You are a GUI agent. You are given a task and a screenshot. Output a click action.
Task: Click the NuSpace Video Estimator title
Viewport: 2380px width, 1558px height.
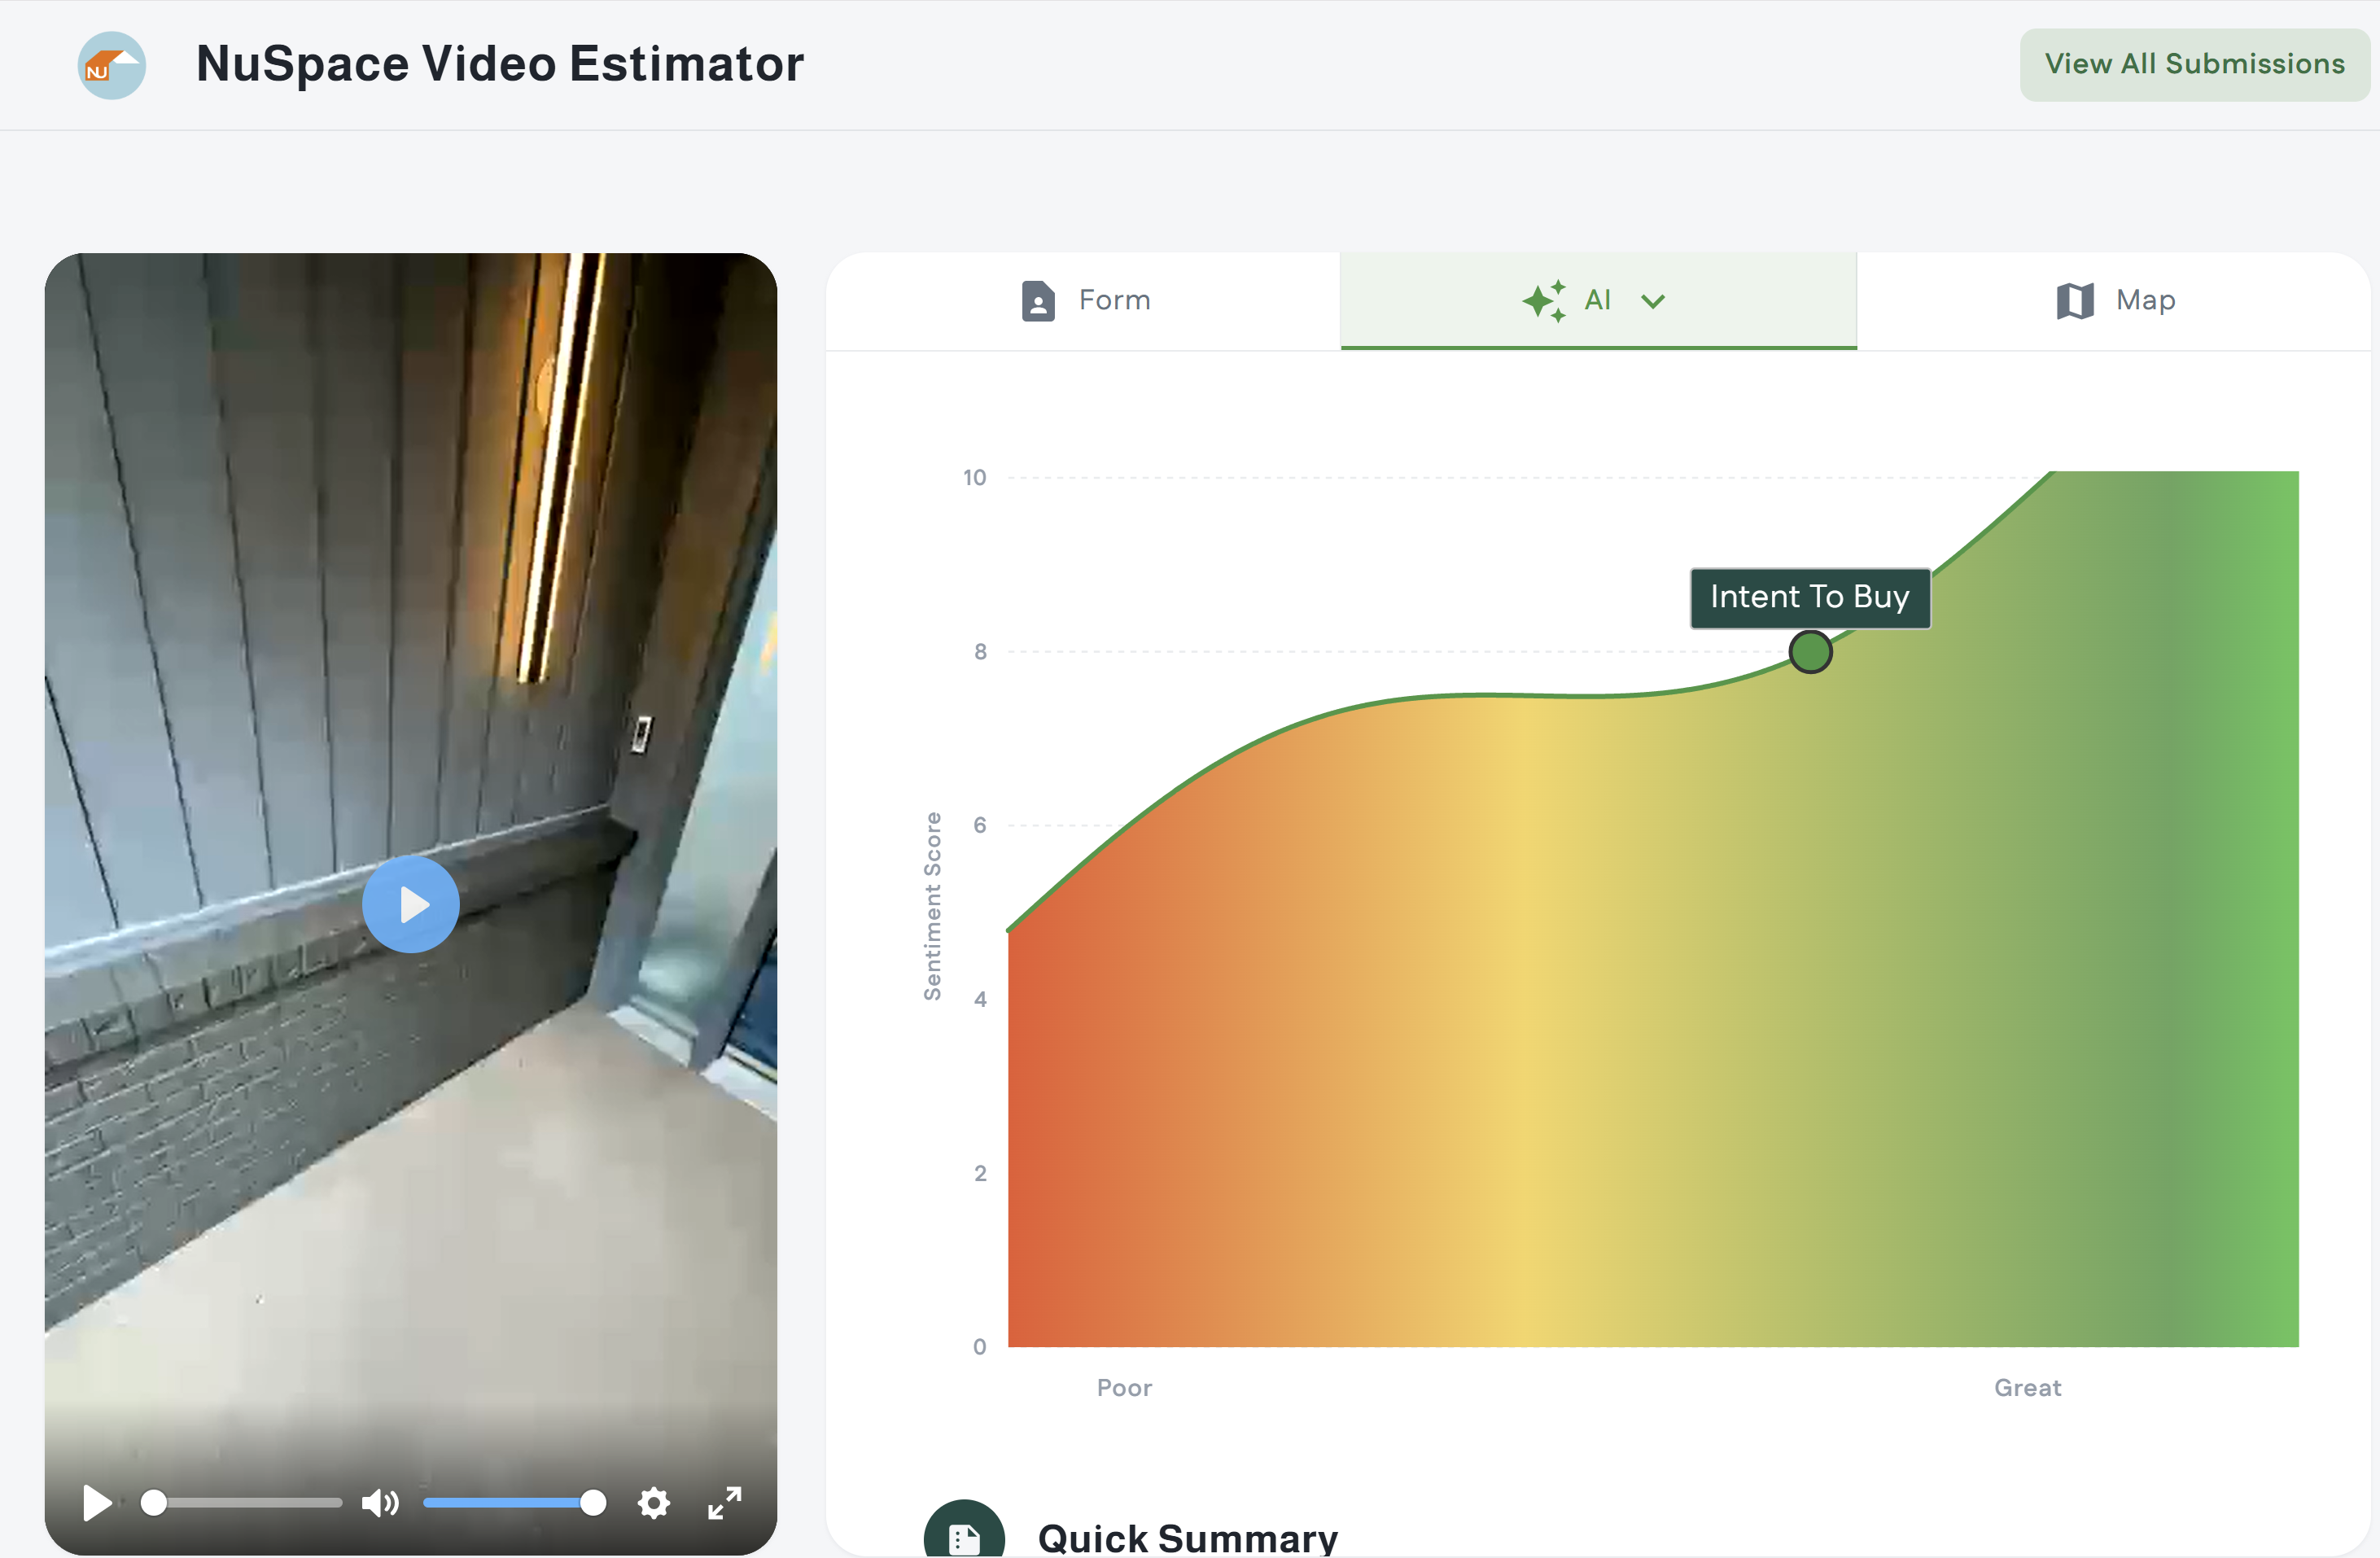click(x=499, y=64)
